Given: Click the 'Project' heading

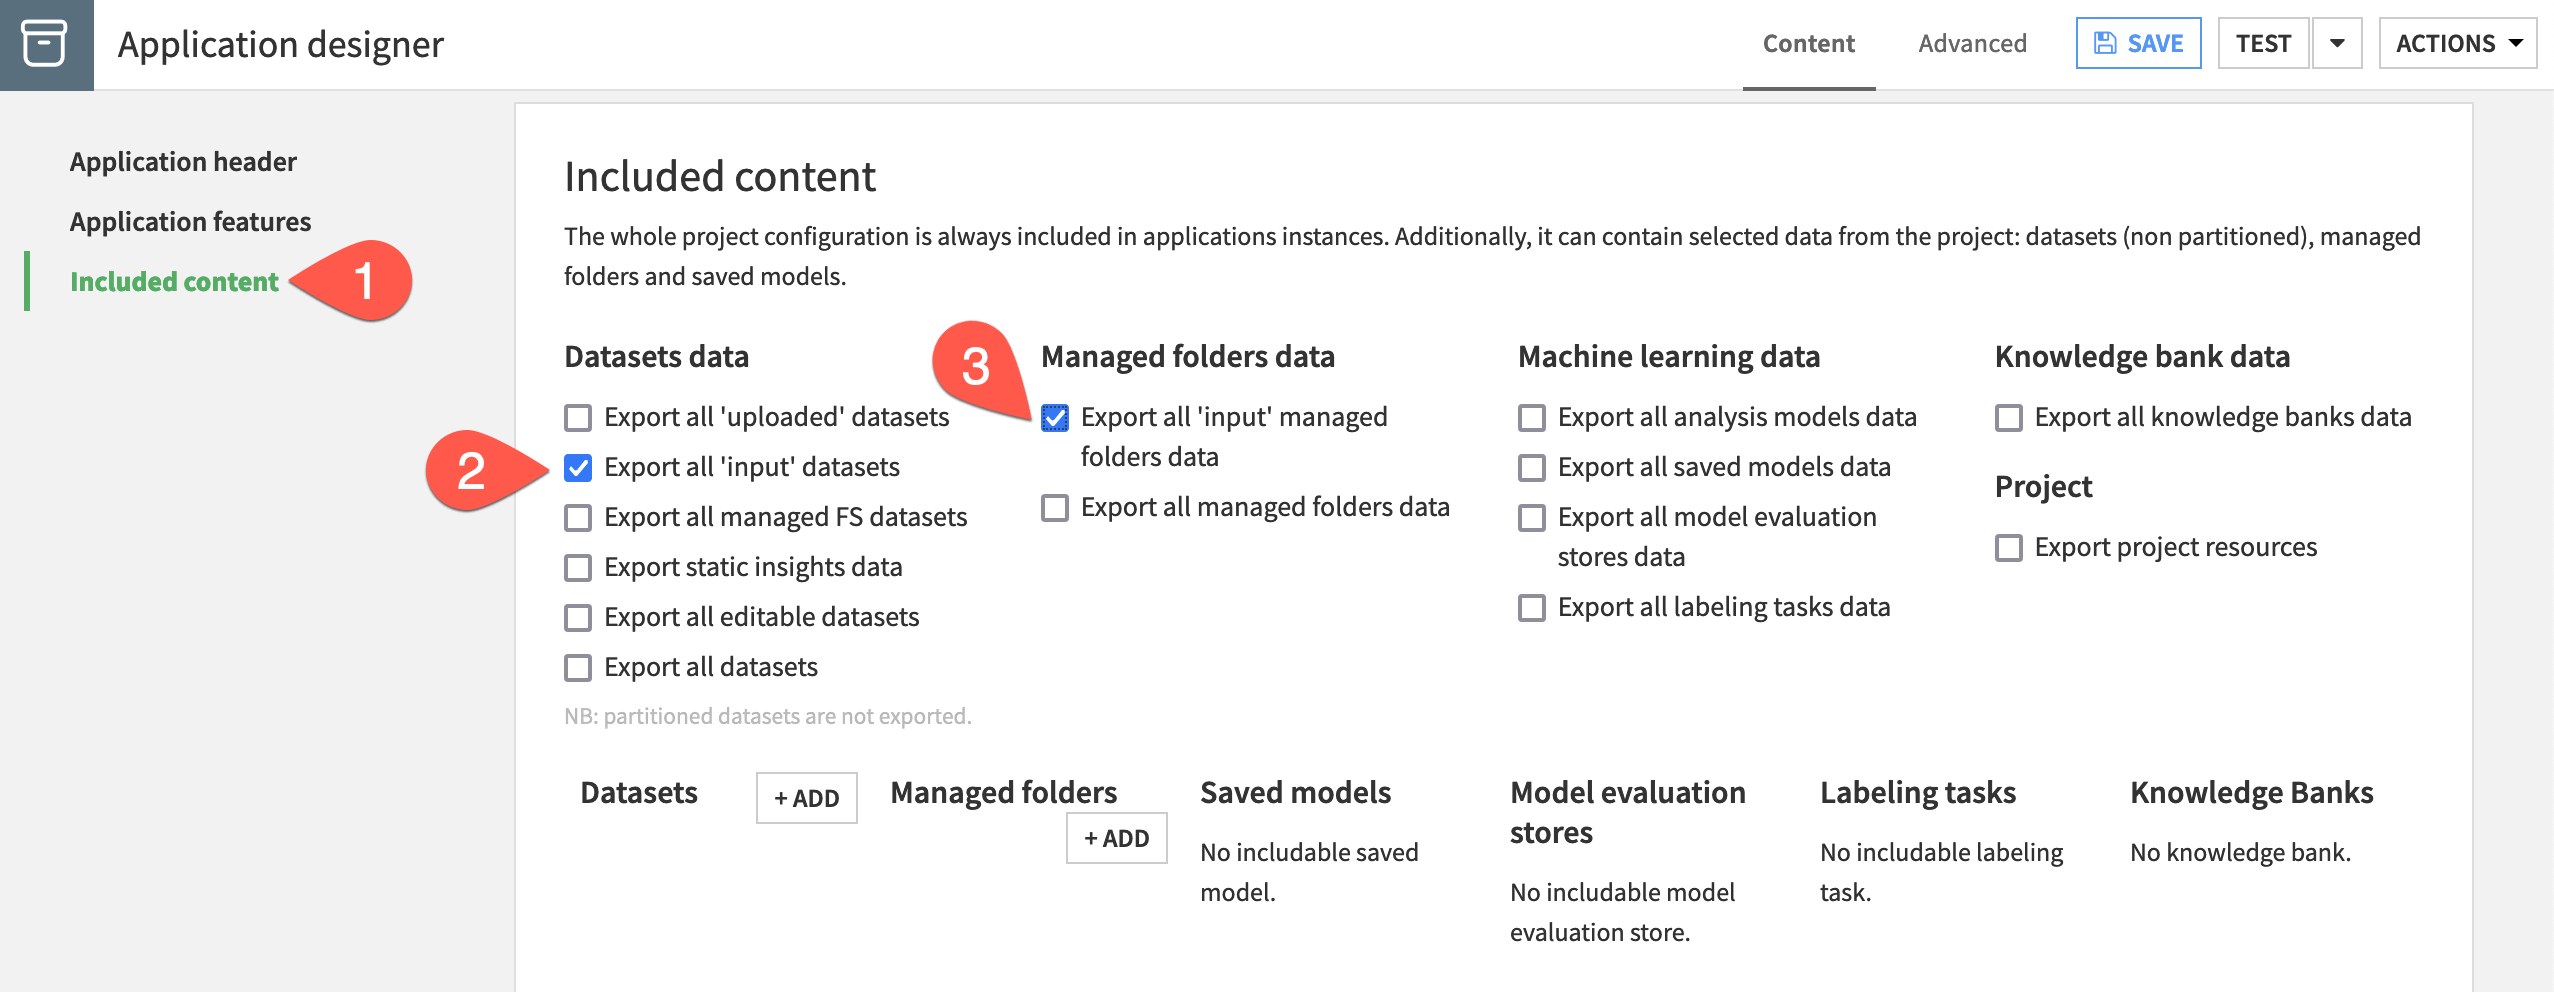Looking at the screenshot, I should [2043, 487].
